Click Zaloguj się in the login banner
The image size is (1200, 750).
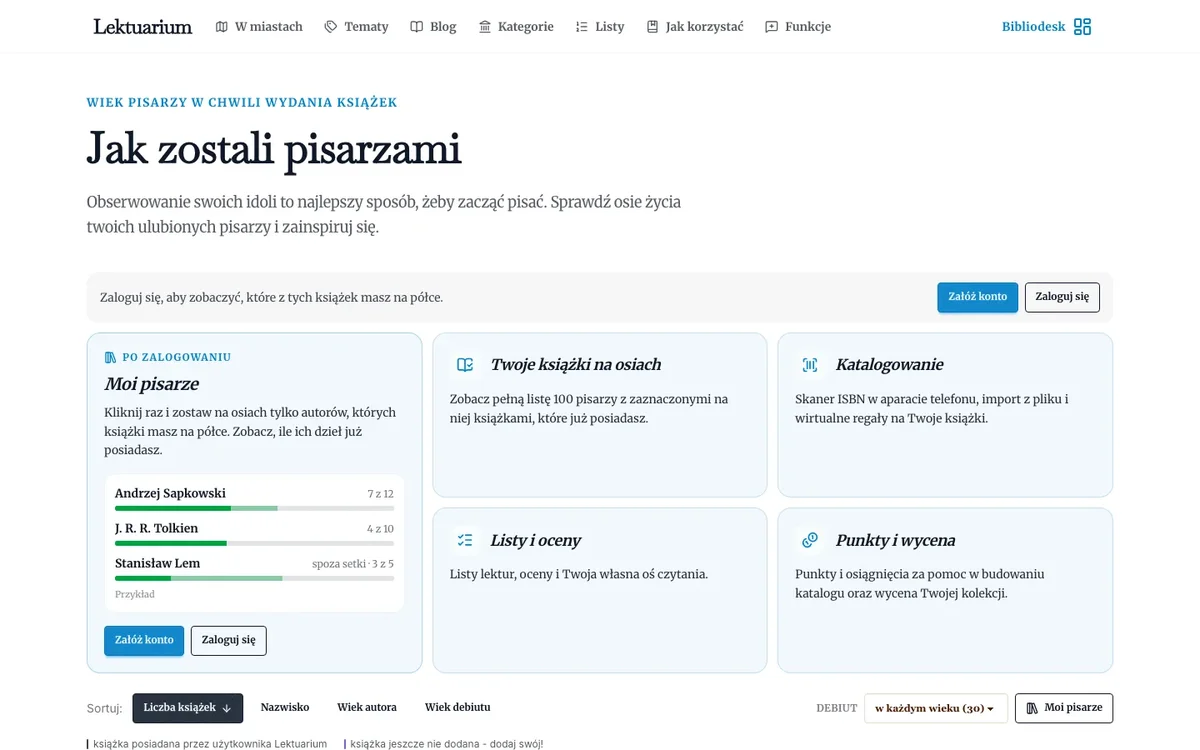point(1062,297)
